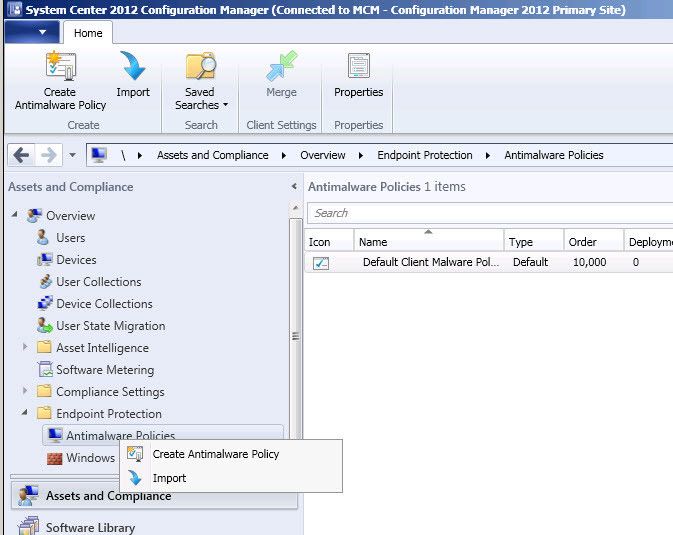This screenshot has width=673, height=535.
Task: Open Software Library workspace
Action: coord(91,527)
